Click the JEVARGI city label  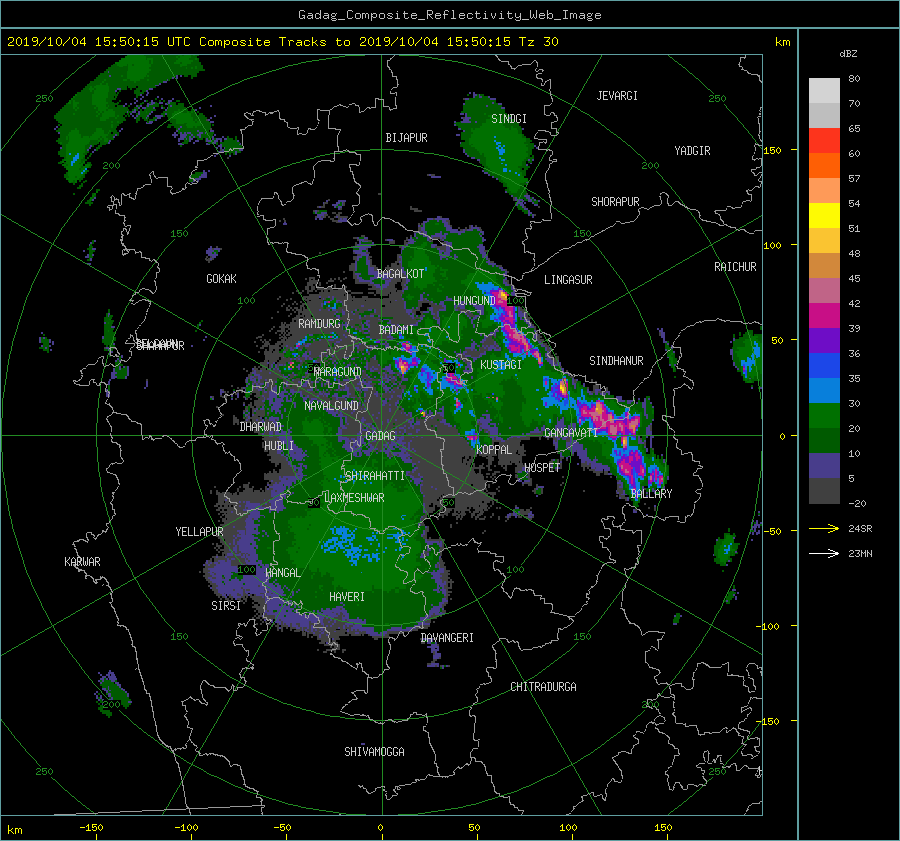(617, 96)
